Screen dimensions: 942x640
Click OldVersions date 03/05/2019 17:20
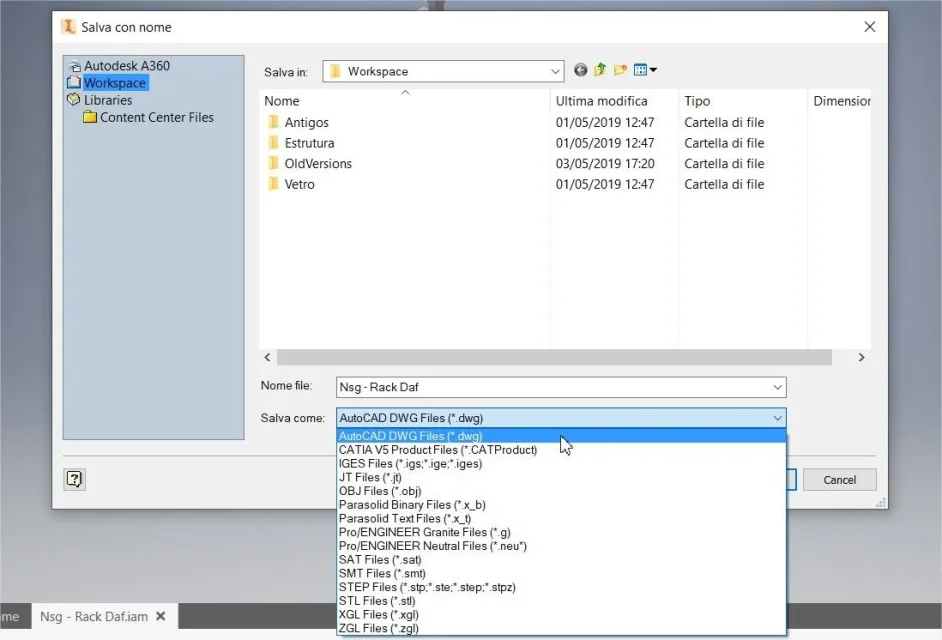click(x=604, y=163)
